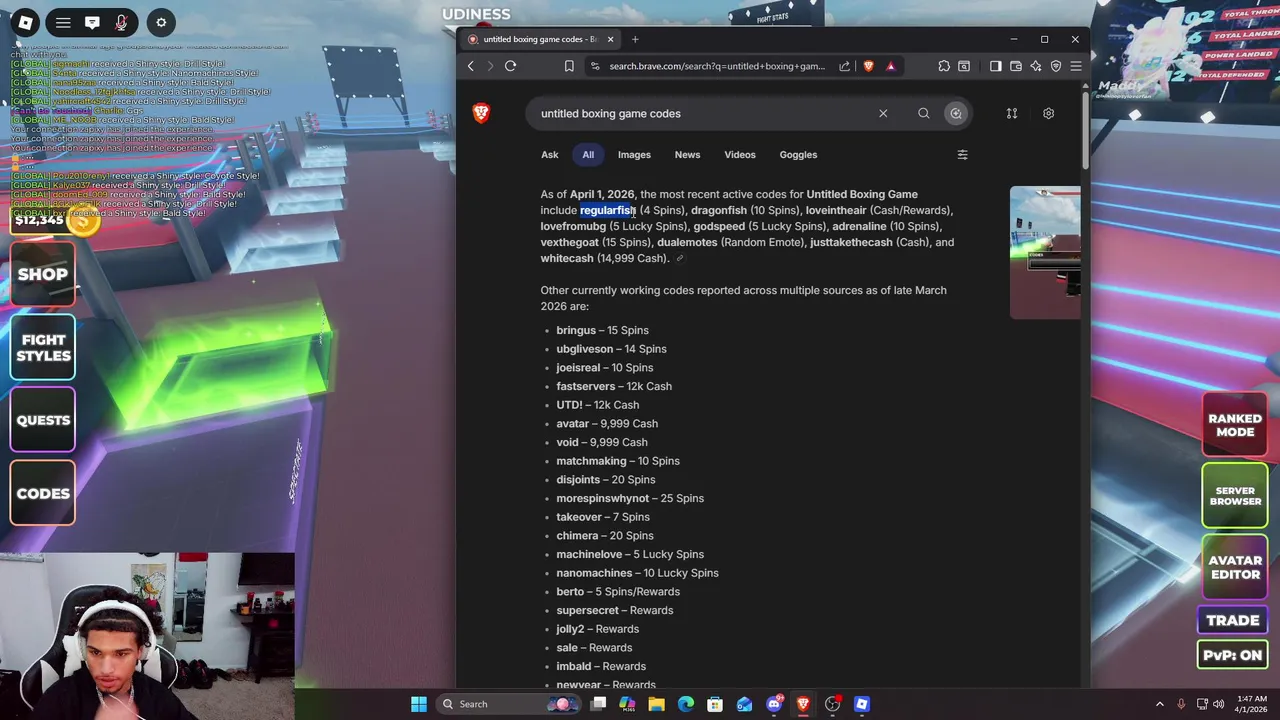1280x720 pixels.
Task: Open Microsoft Edge from taskbar
Action: 686,704
